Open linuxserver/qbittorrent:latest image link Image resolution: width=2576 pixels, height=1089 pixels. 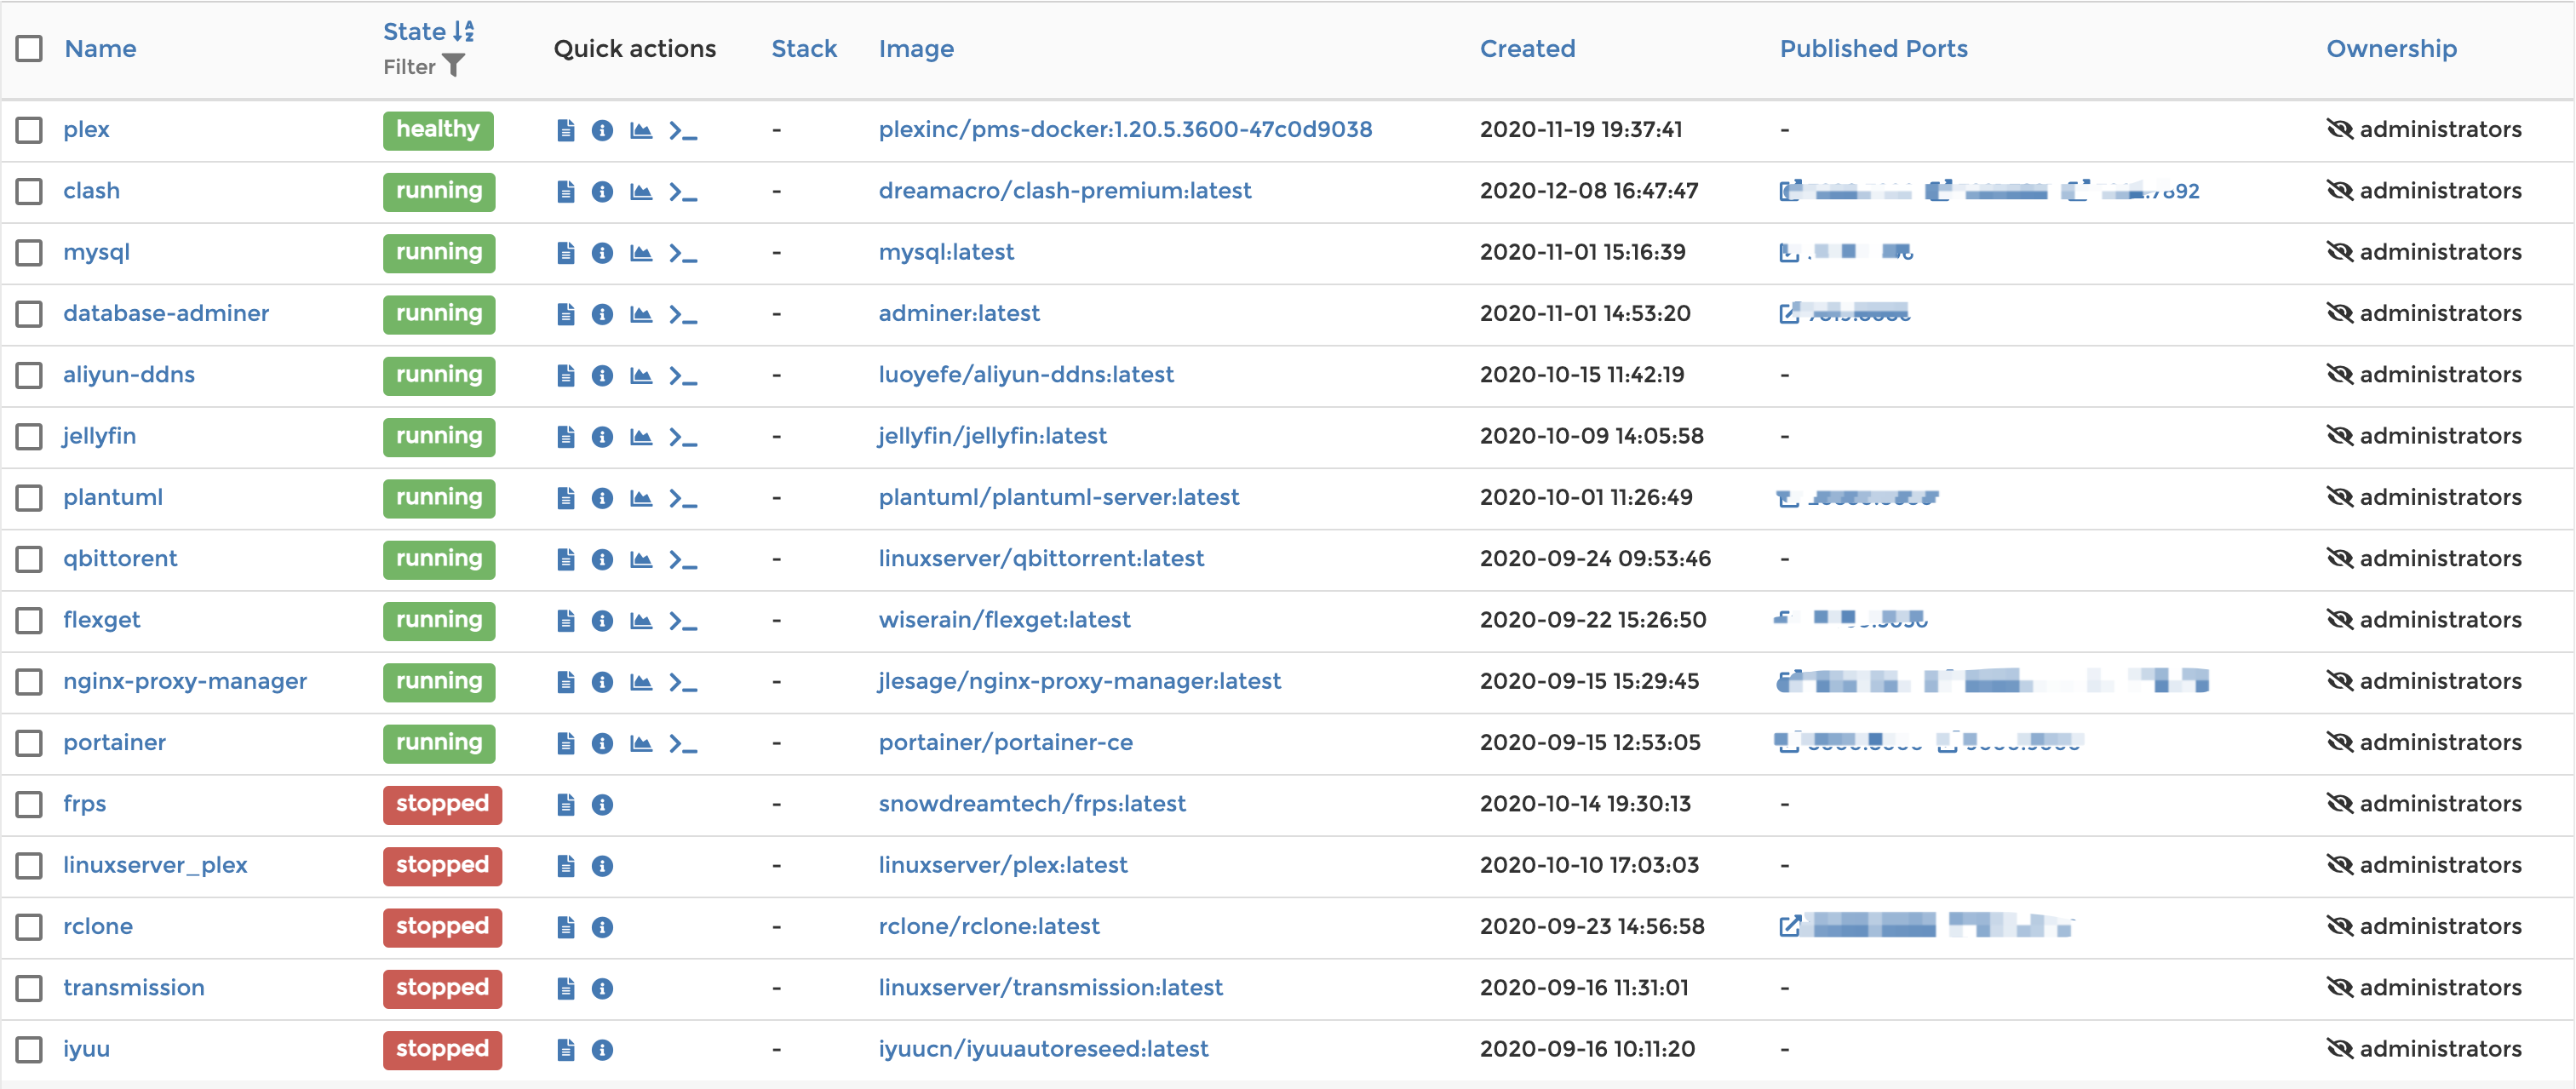(1040, 558)
